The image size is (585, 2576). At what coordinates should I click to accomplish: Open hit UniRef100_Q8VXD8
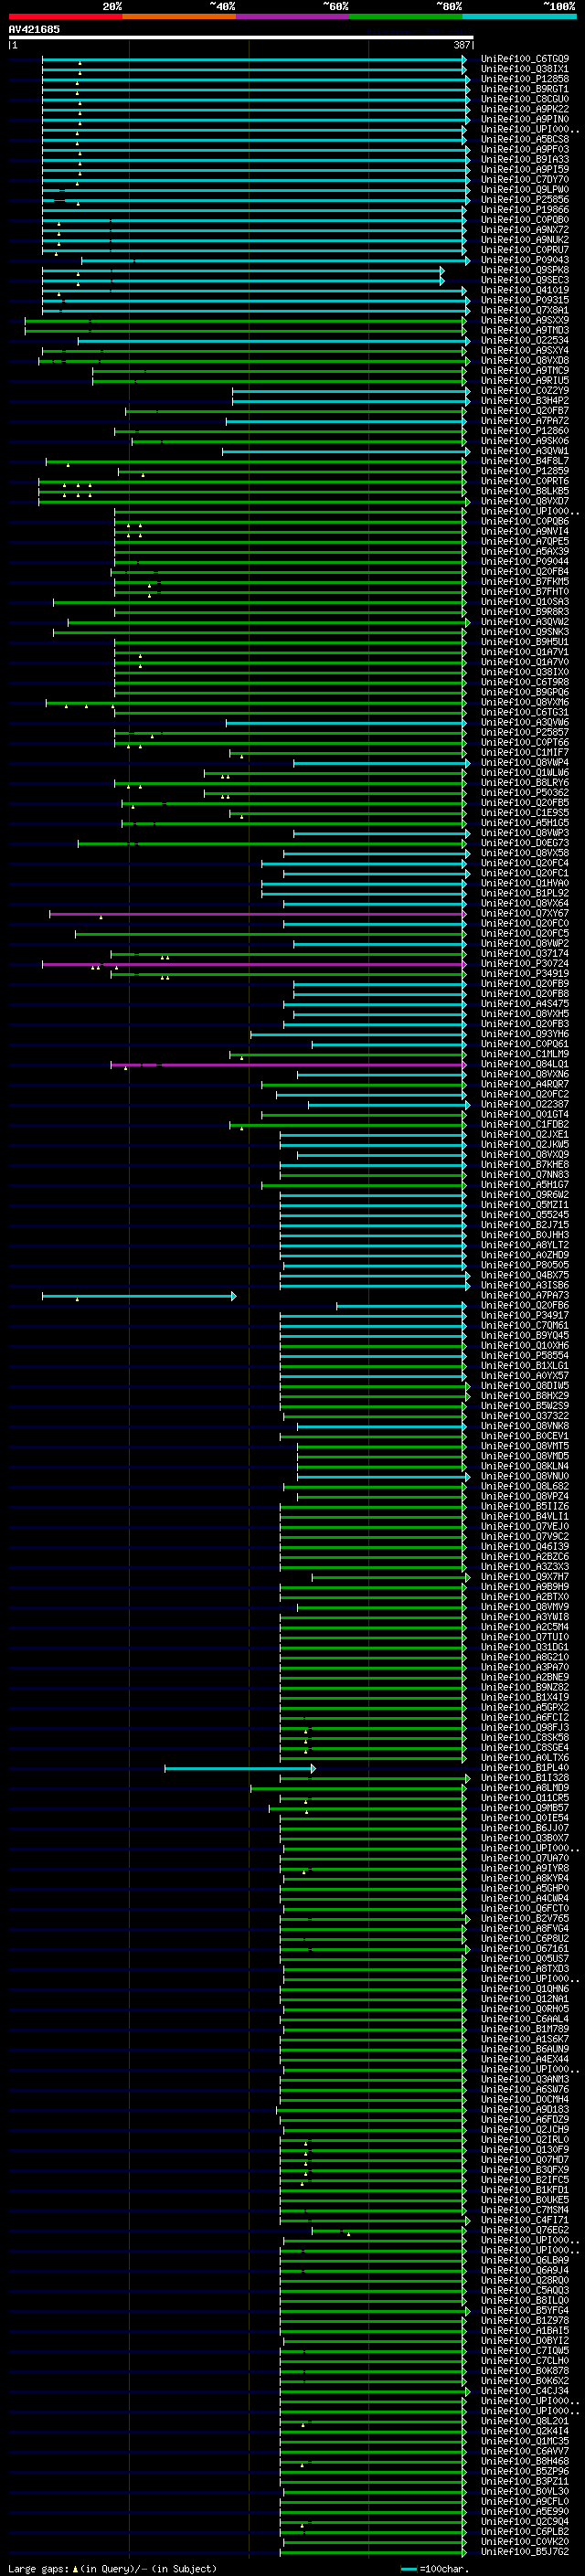point(524,360)
